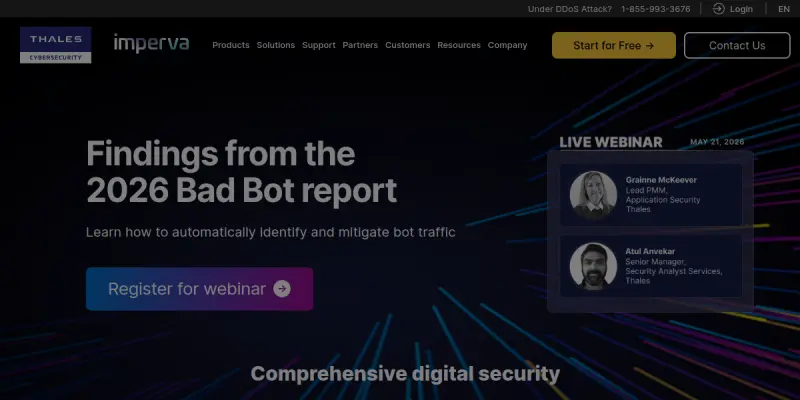Open the Solutions menu
800x400 pixels.
click(276, 45)
